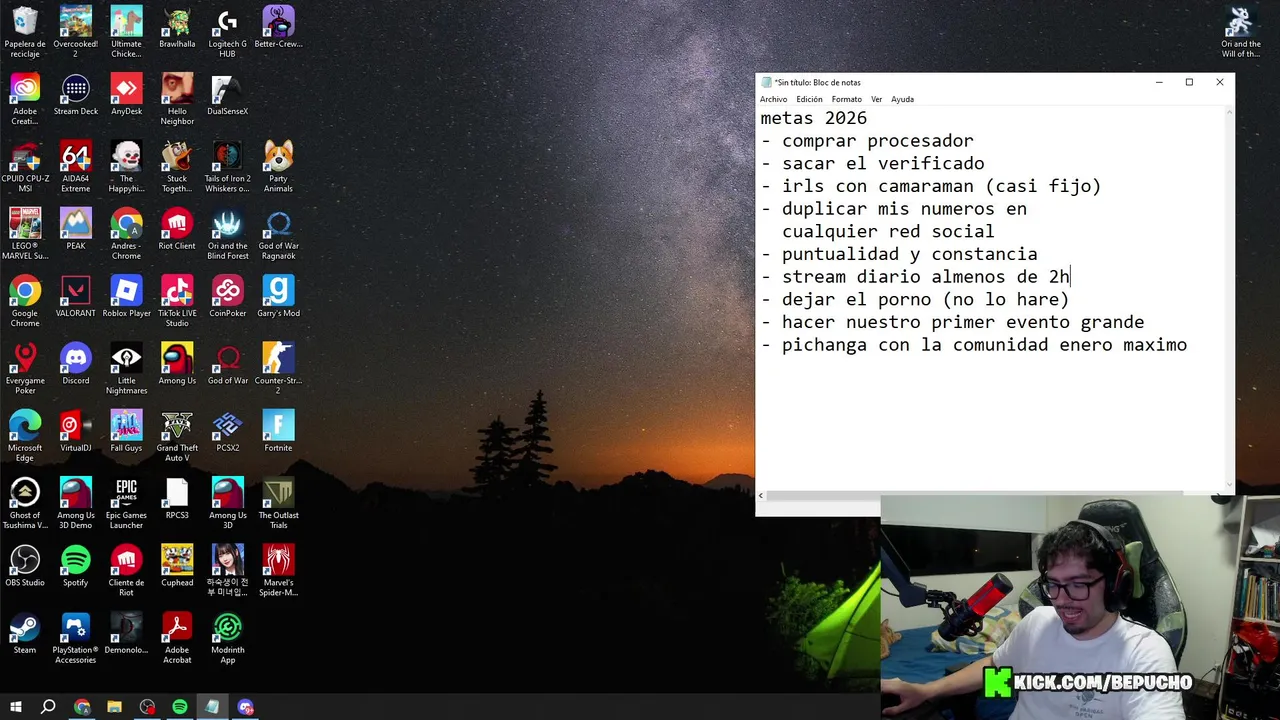Image resolution: width=1280 pixels, height=720 pixels.
Task: Select the AIDA64 Extreme icon
Action: (76, 167)
